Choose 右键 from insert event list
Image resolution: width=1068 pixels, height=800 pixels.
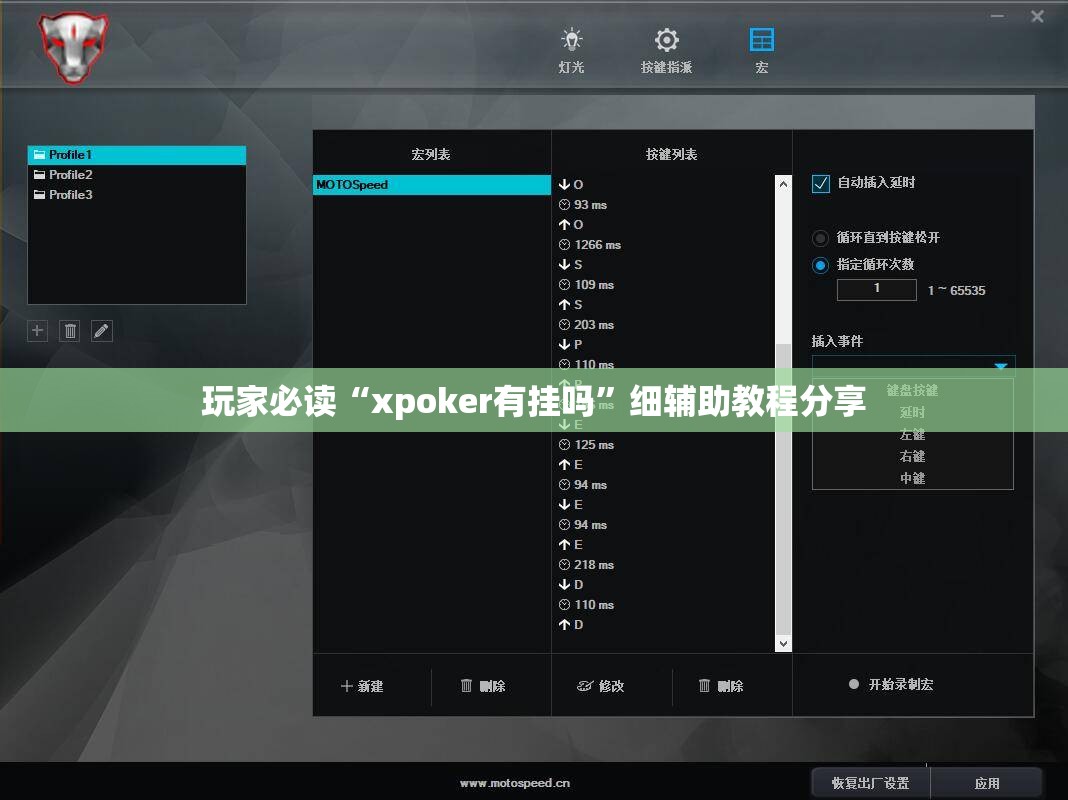point(912,456)
